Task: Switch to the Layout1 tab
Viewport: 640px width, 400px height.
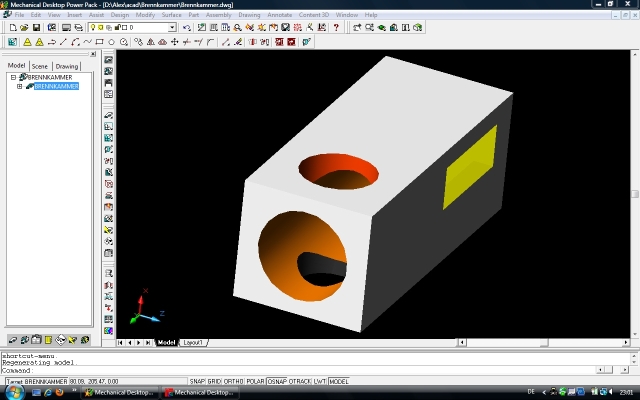Action: click(192, 343)
